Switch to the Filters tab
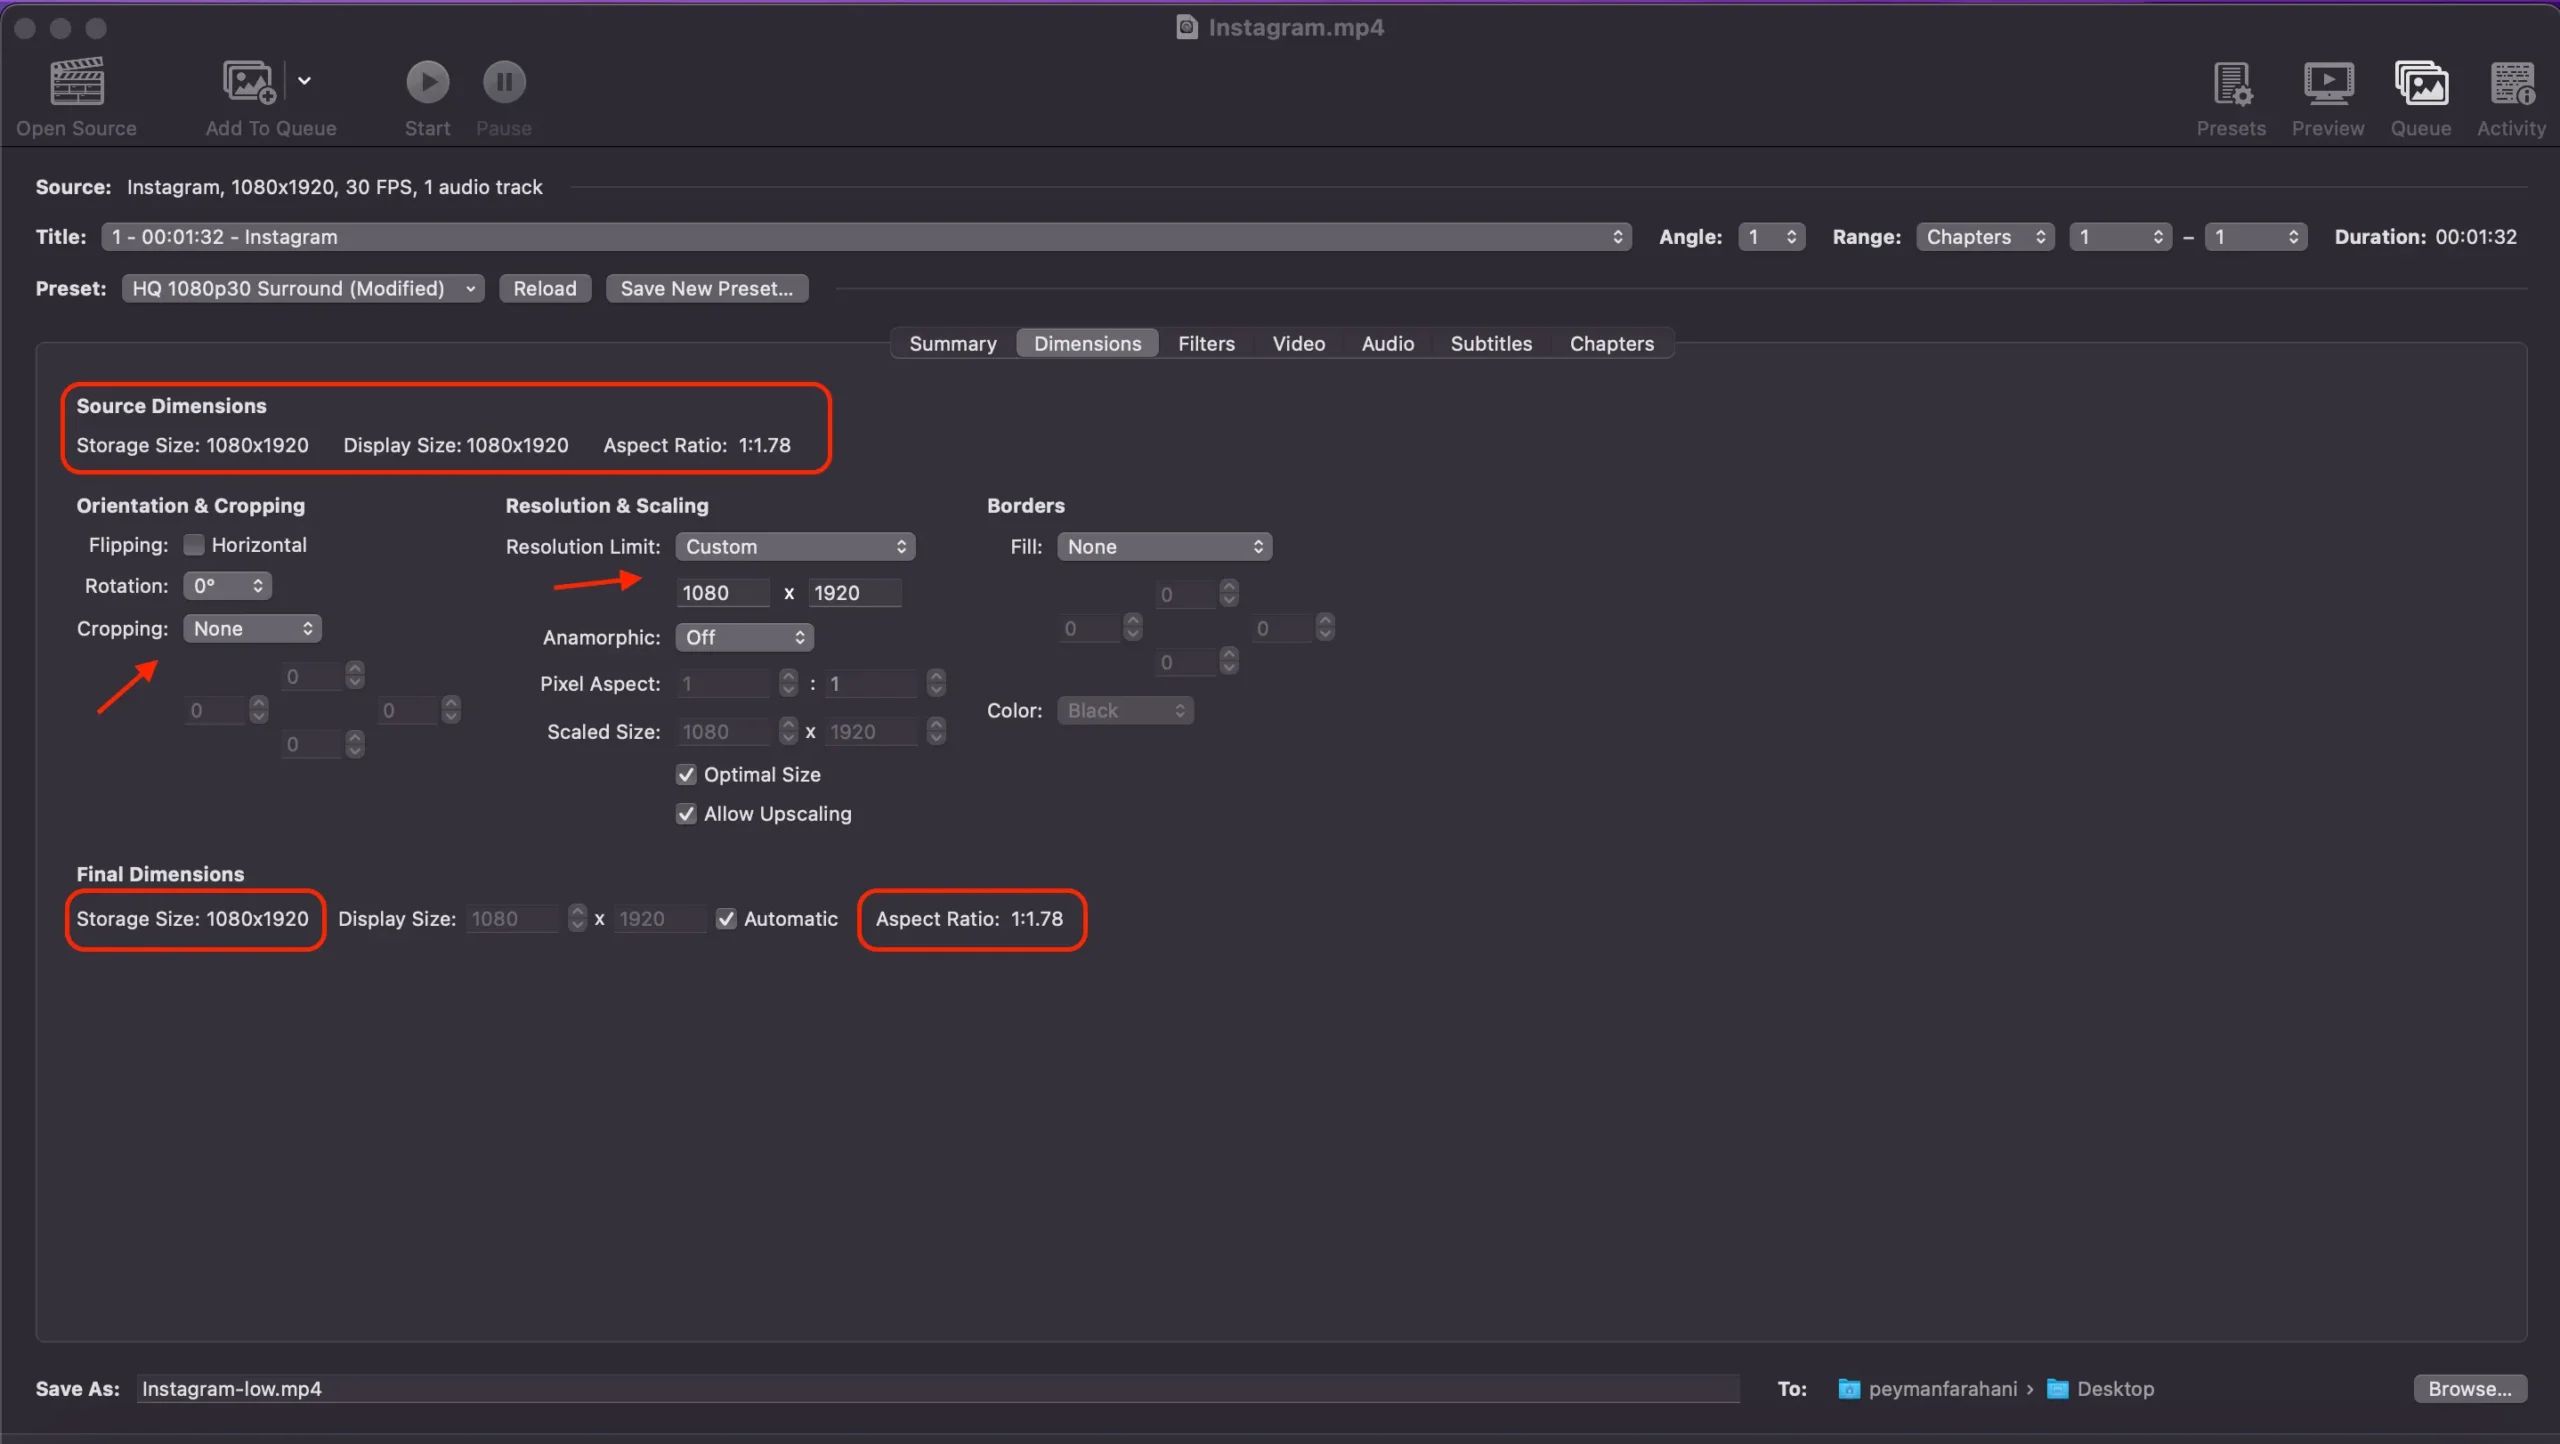 [1206, 344]
